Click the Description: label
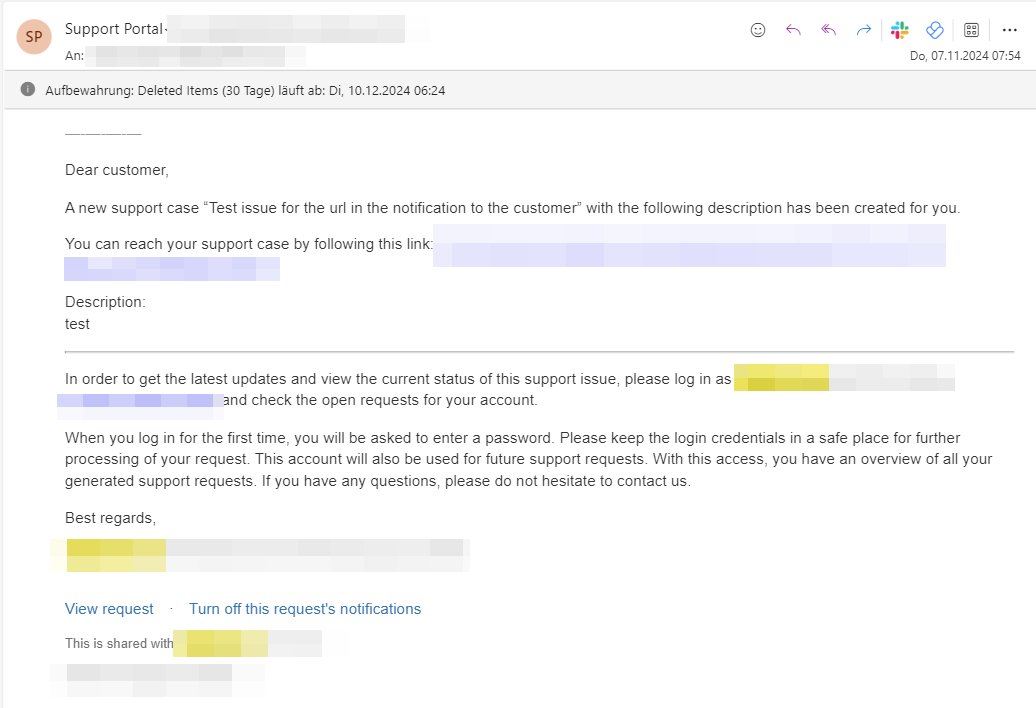 105,302
